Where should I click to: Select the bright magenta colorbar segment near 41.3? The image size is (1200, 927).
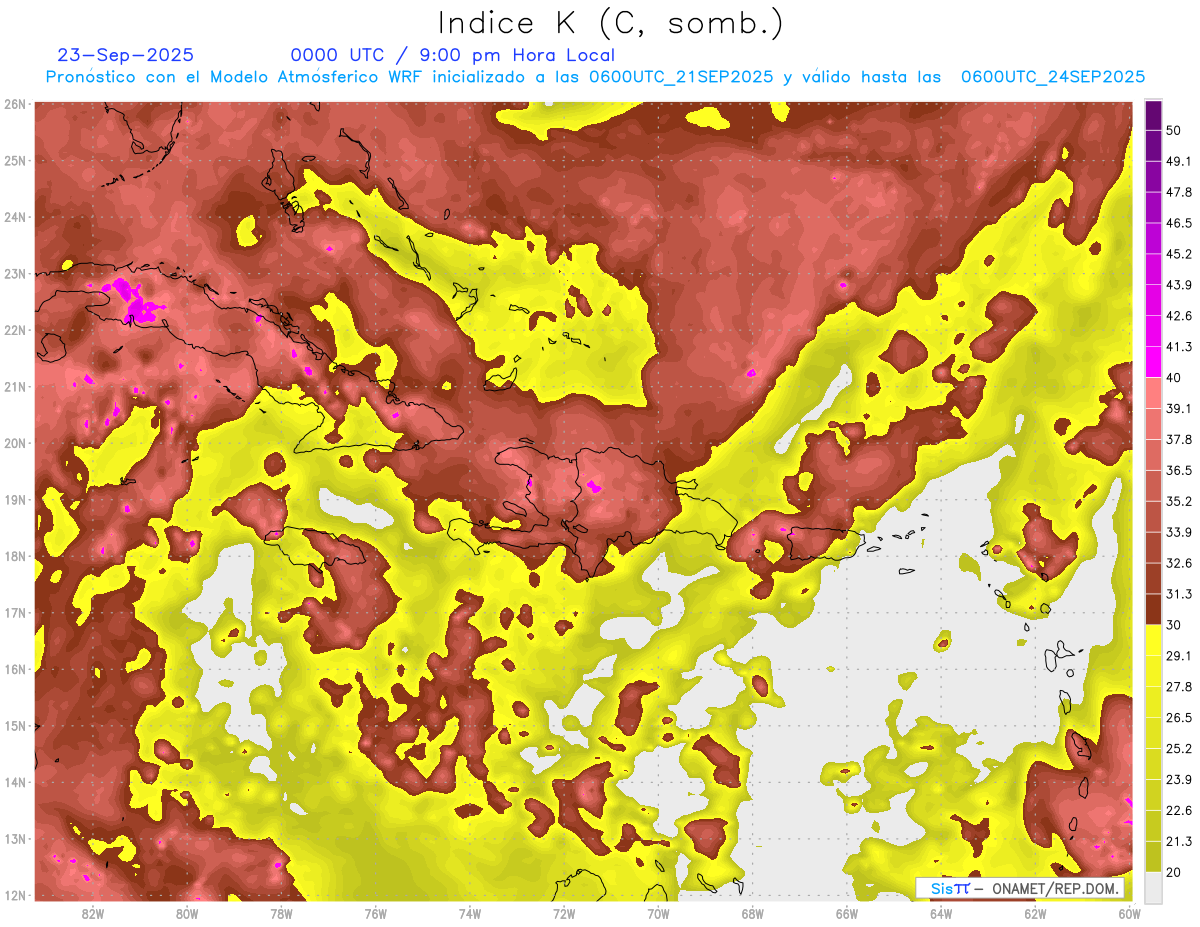[x=1153, y=347]
